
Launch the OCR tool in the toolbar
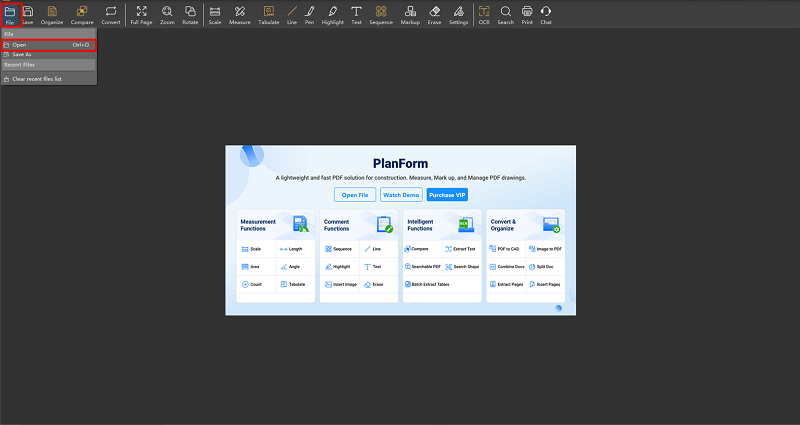(x=484, y=15)
